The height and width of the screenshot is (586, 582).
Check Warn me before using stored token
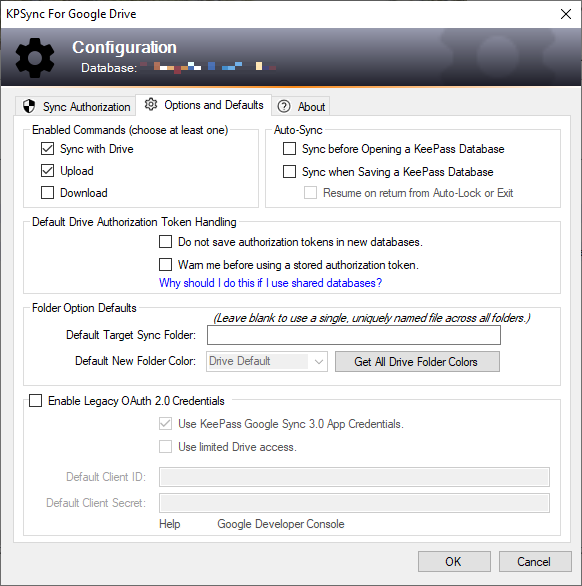click(x=166, y=265)
